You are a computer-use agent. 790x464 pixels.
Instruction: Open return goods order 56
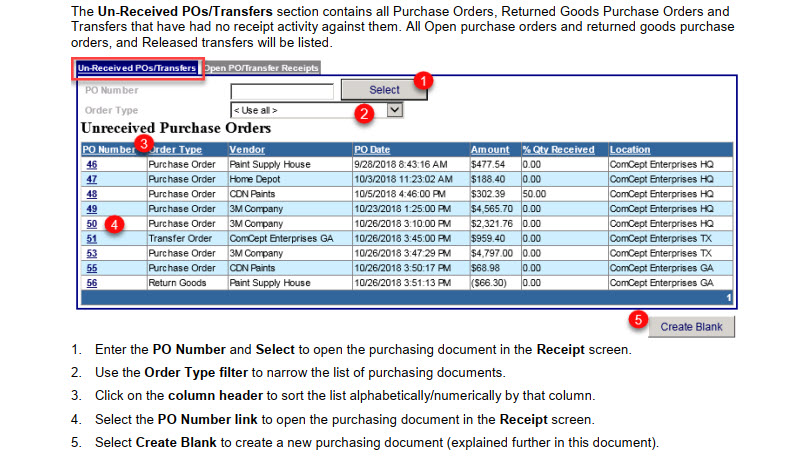click(x=91, y=283)
